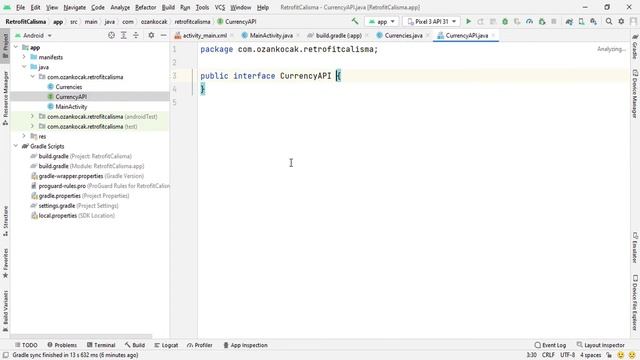Expand the res folder

tap(24, 136)
